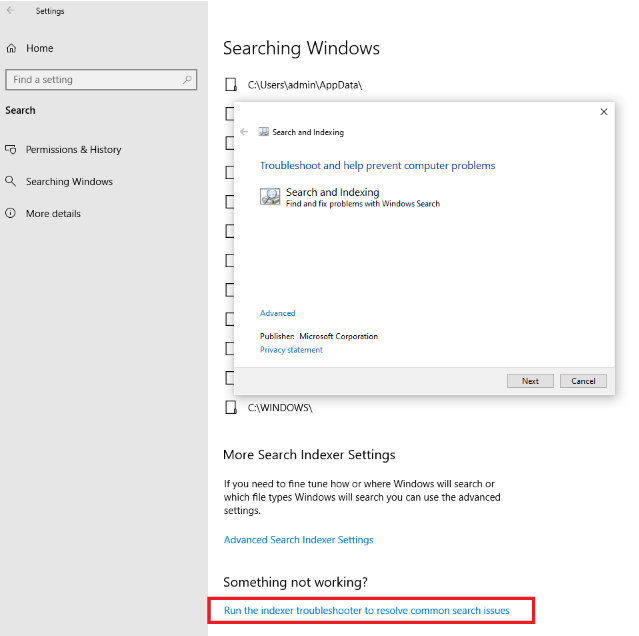Viewport: 639px width, 636px height.
Task: Select the C:\WINDOWS\ excluded folder
Action: pos(280,407)
